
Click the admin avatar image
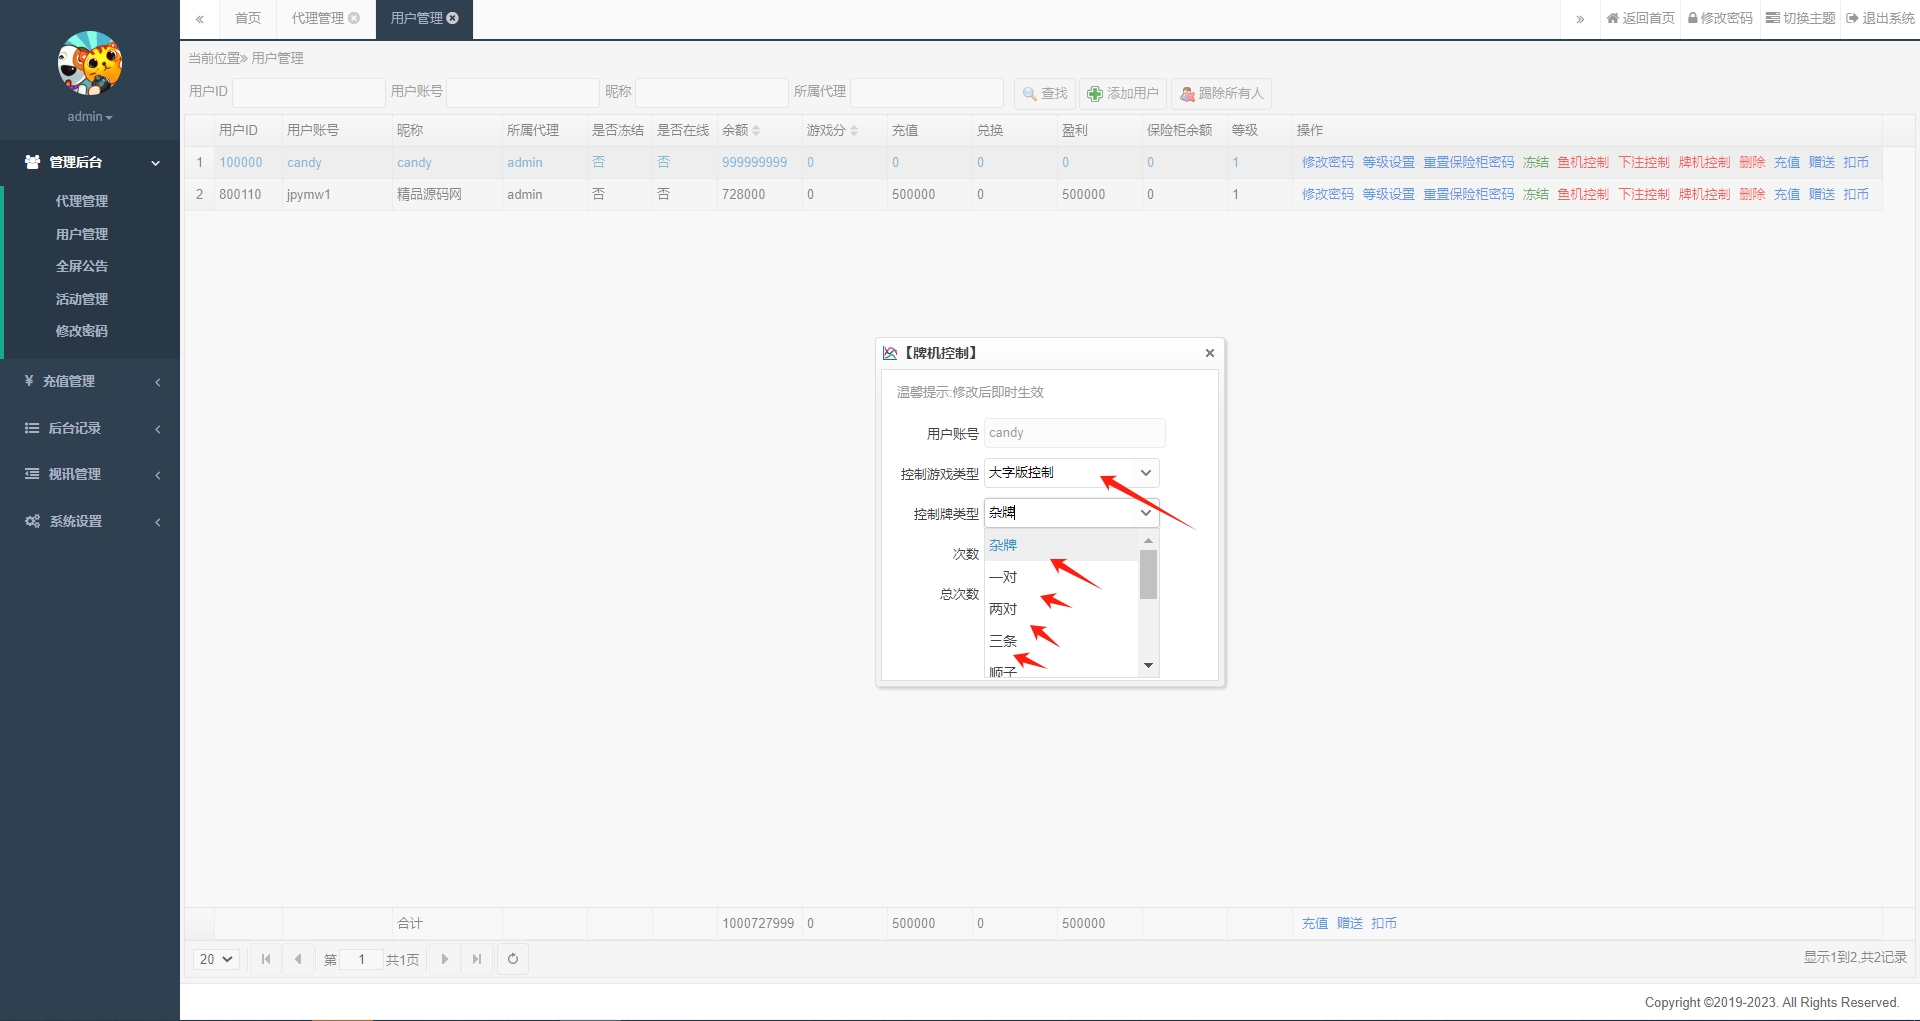point(90,63)
